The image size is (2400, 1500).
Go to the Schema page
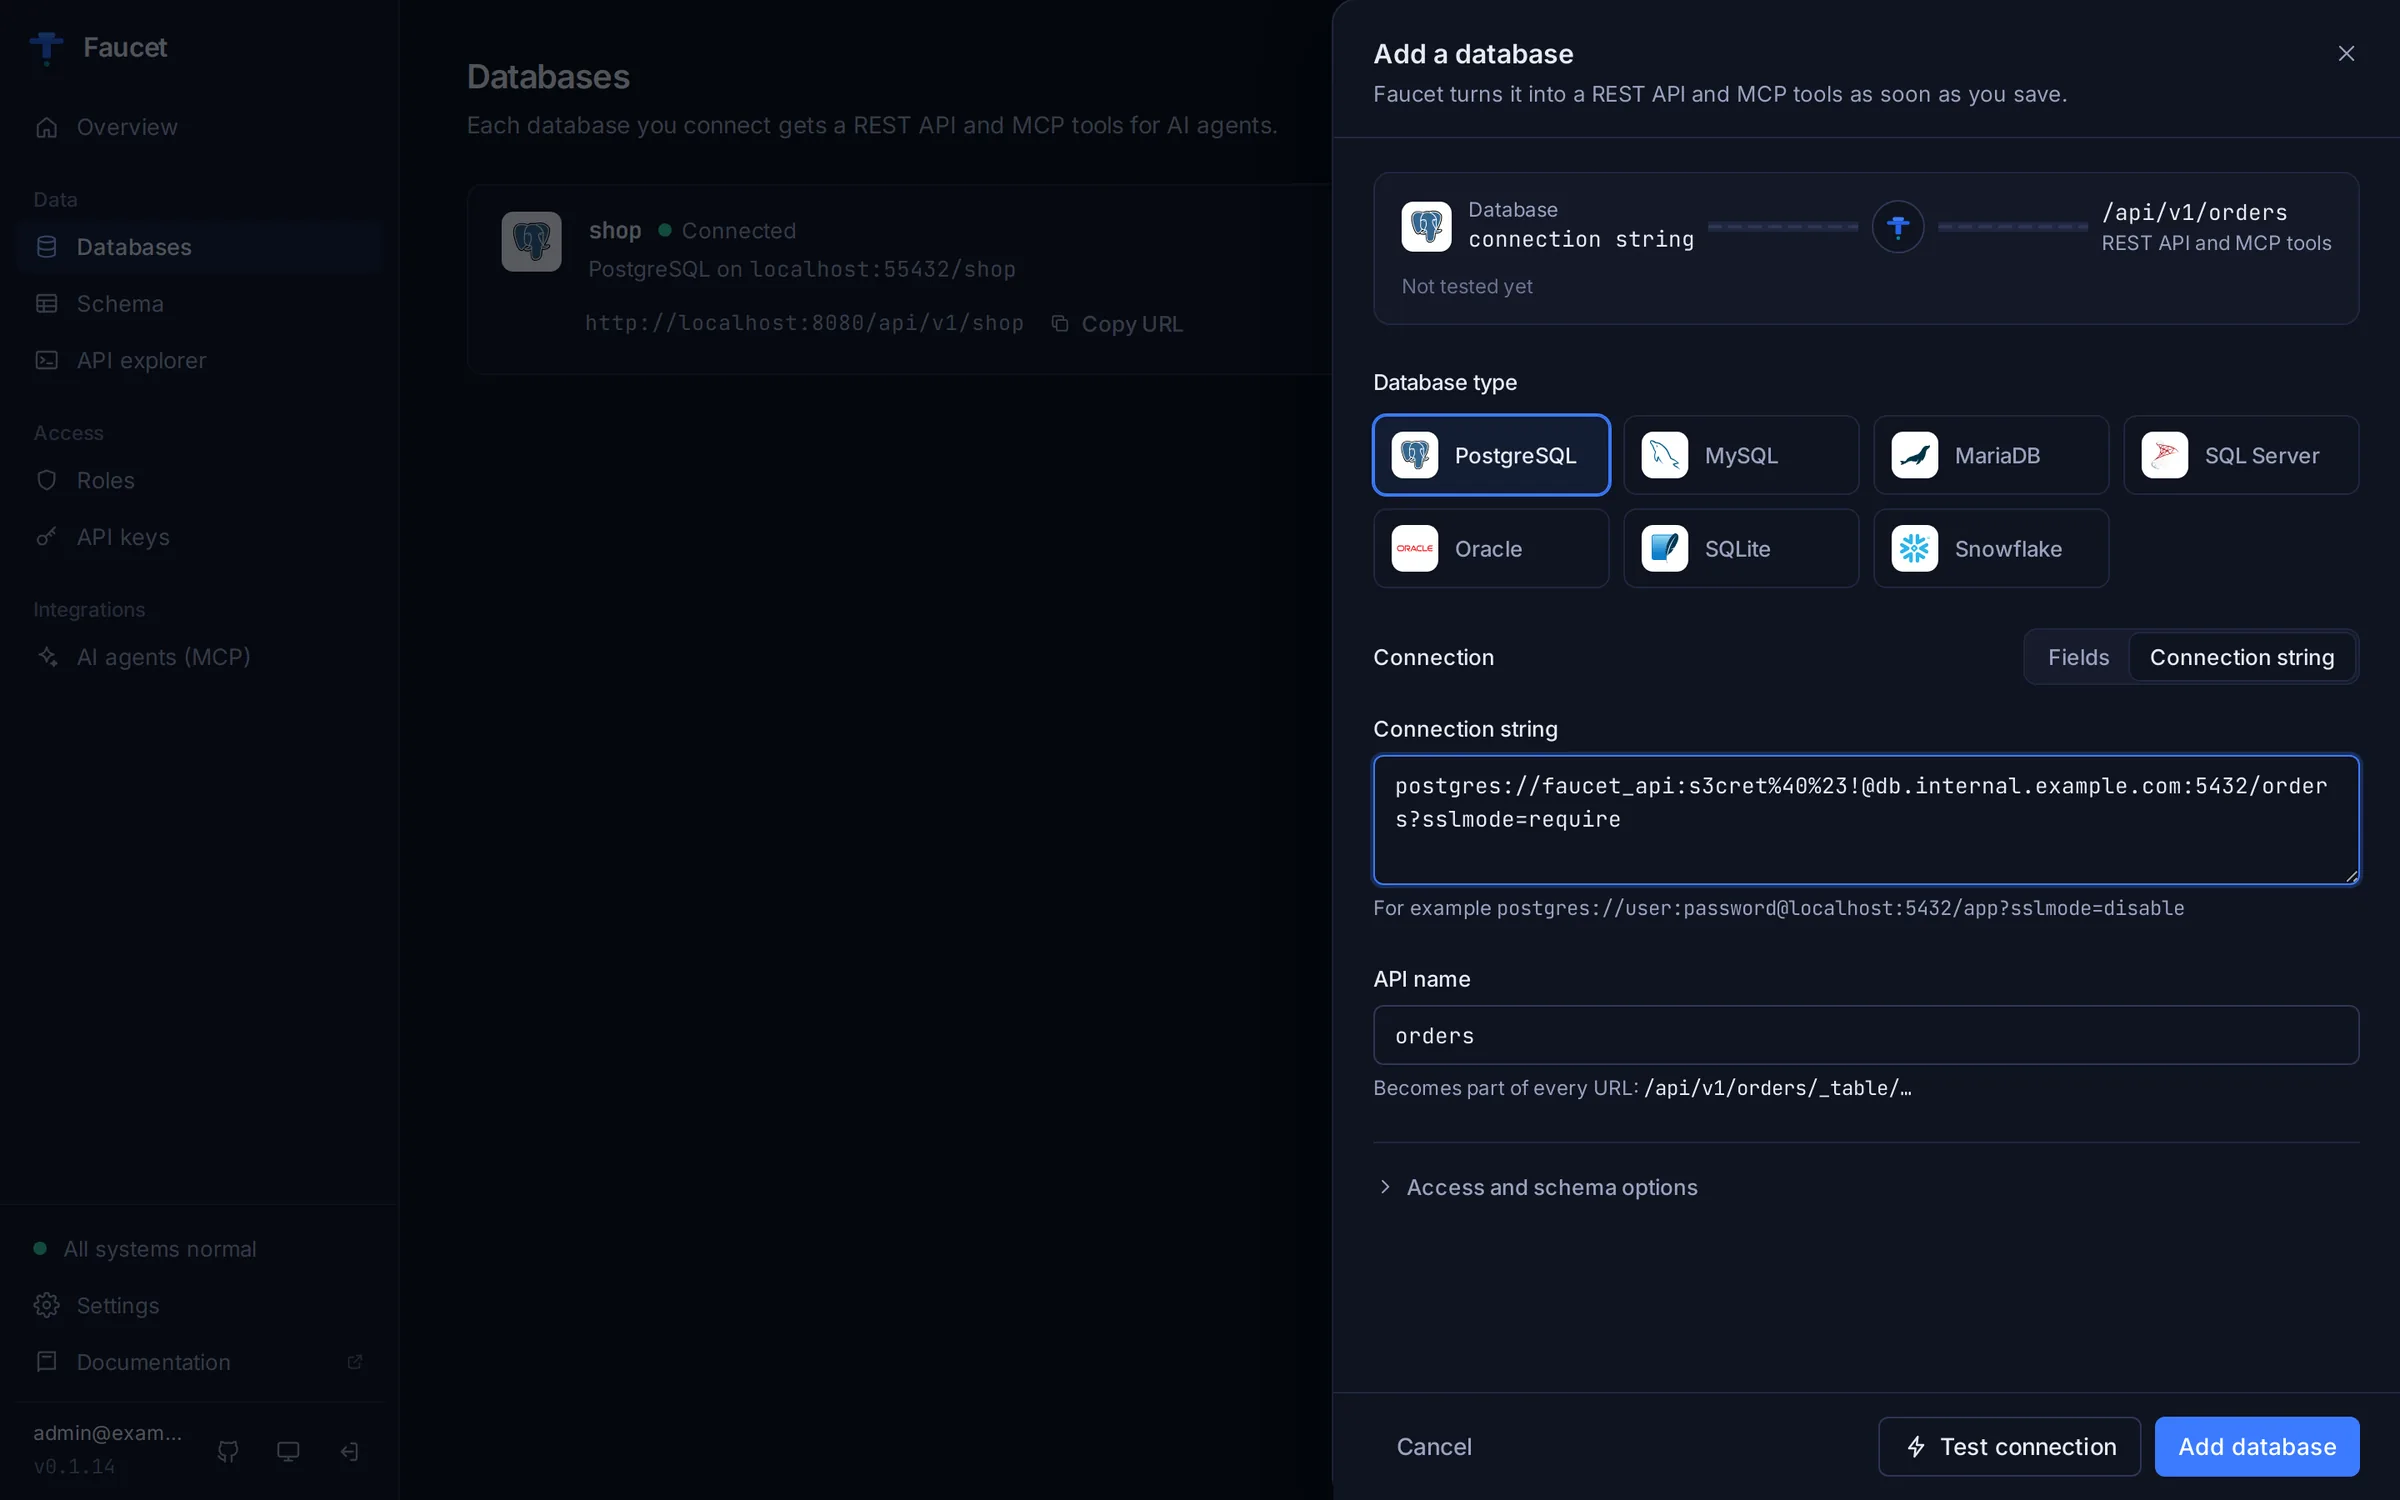(199, 304)
